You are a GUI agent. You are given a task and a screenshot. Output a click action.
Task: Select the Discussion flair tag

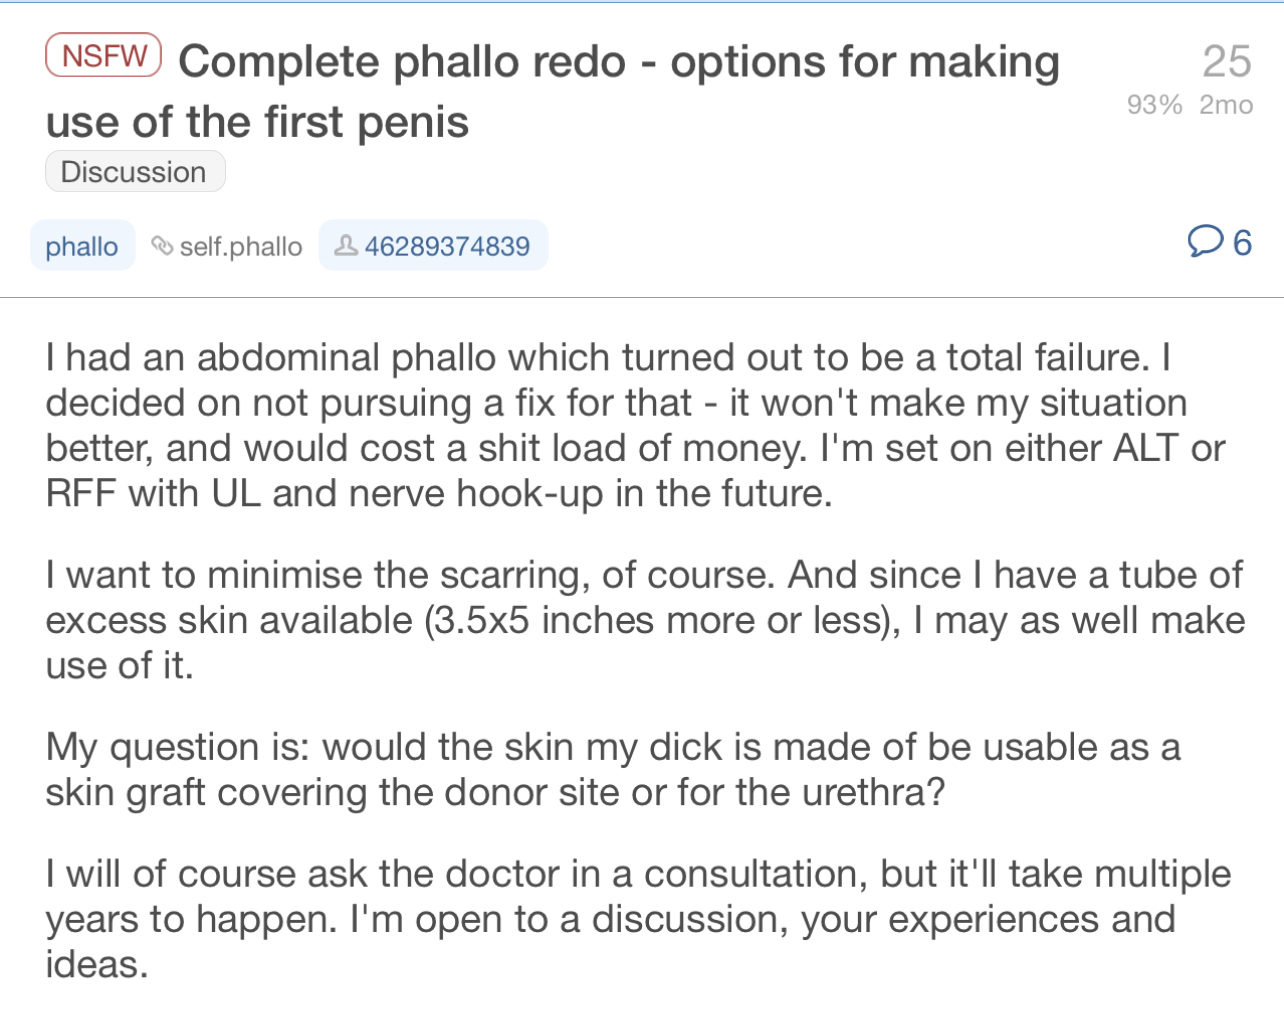click(x=135, y=172)
